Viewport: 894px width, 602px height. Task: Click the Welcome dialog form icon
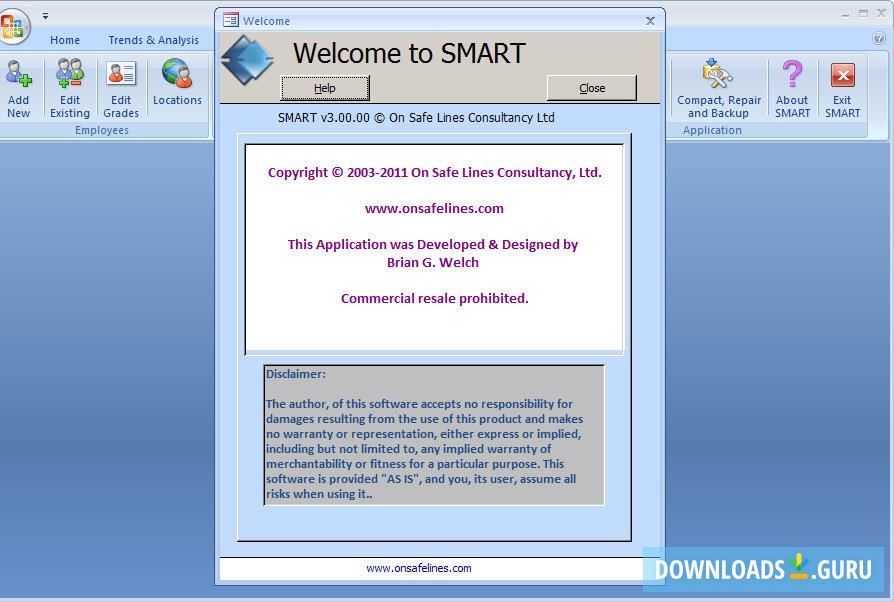[230, 21]
